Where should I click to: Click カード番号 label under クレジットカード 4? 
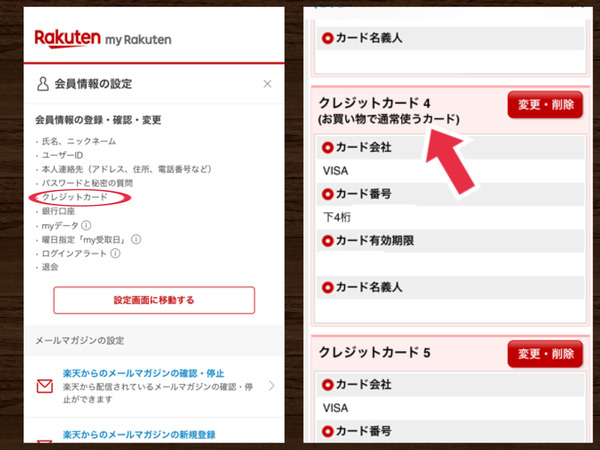pos(364,194)
